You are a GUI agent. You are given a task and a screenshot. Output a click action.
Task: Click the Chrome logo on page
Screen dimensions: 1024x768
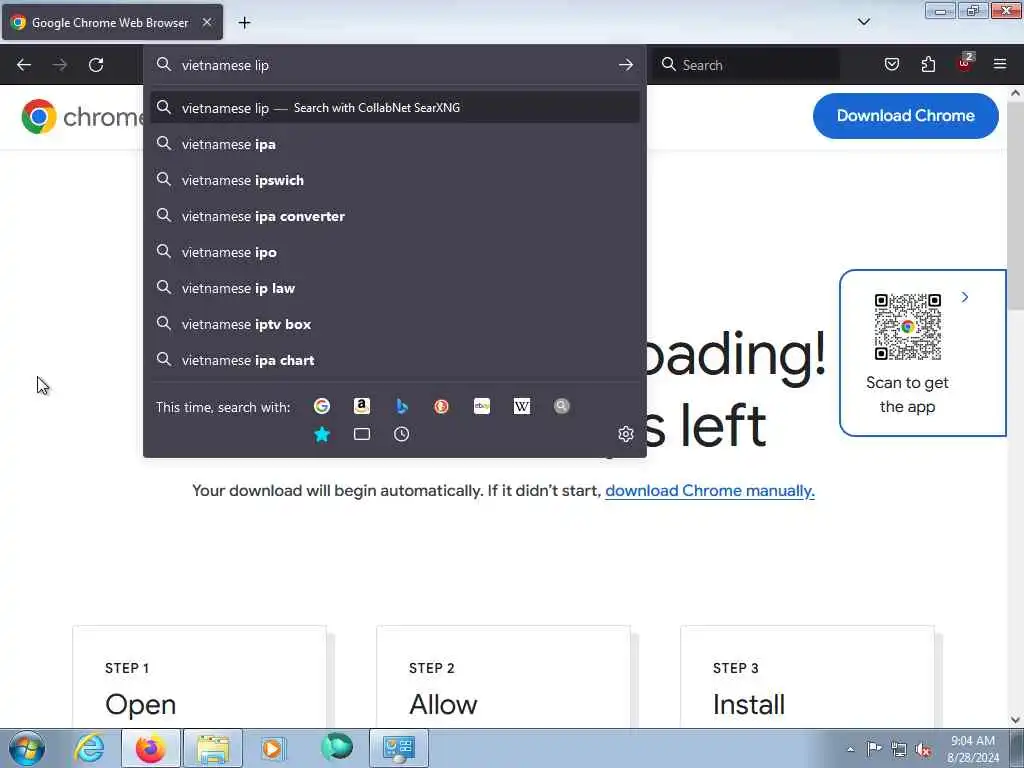[39, 117]
